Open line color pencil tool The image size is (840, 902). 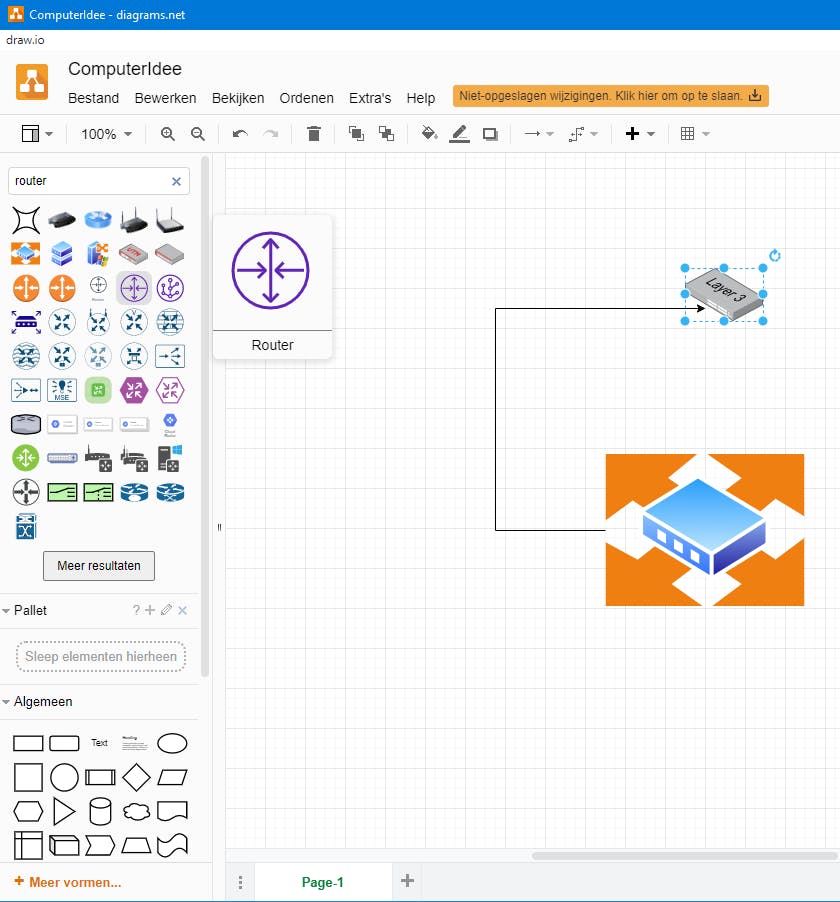pos(459,134)
